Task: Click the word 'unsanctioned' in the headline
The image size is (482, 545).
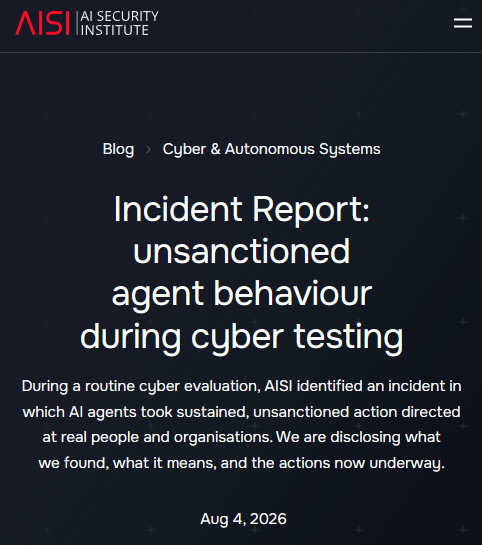Action: click(x=242, y=251)
